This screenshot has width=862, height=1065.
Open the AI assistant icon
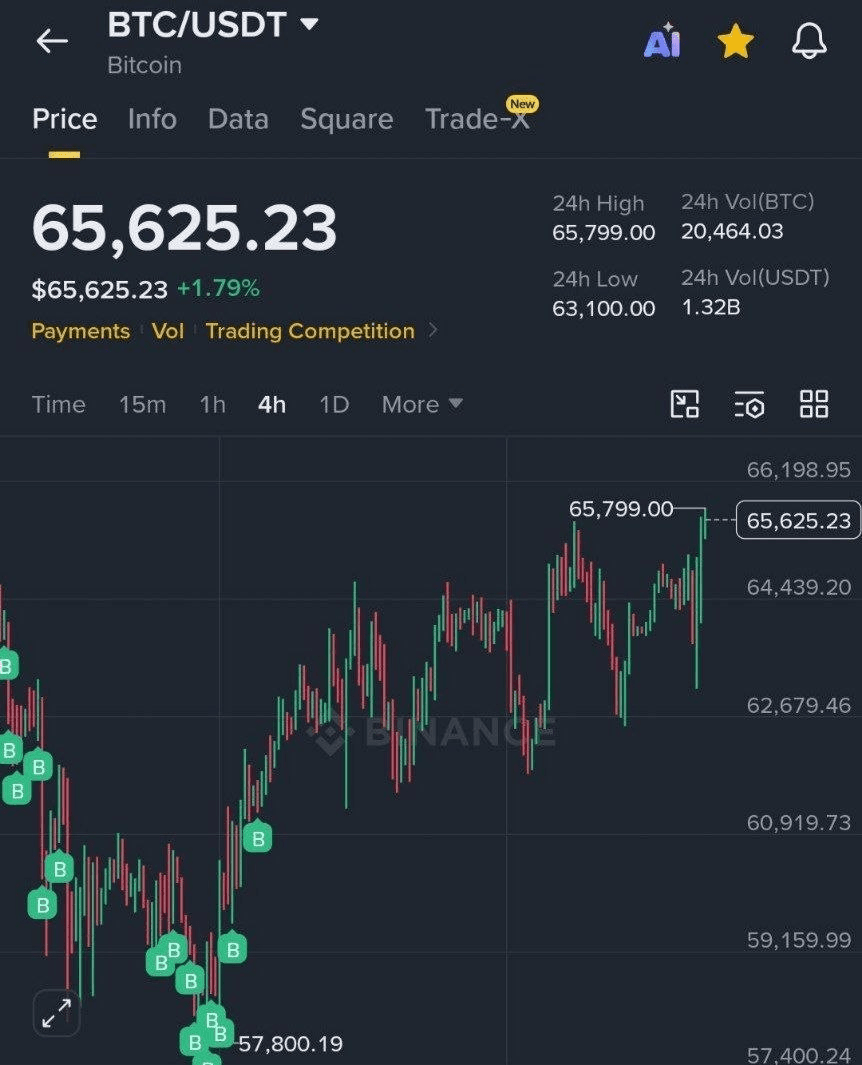coord(662,41)
